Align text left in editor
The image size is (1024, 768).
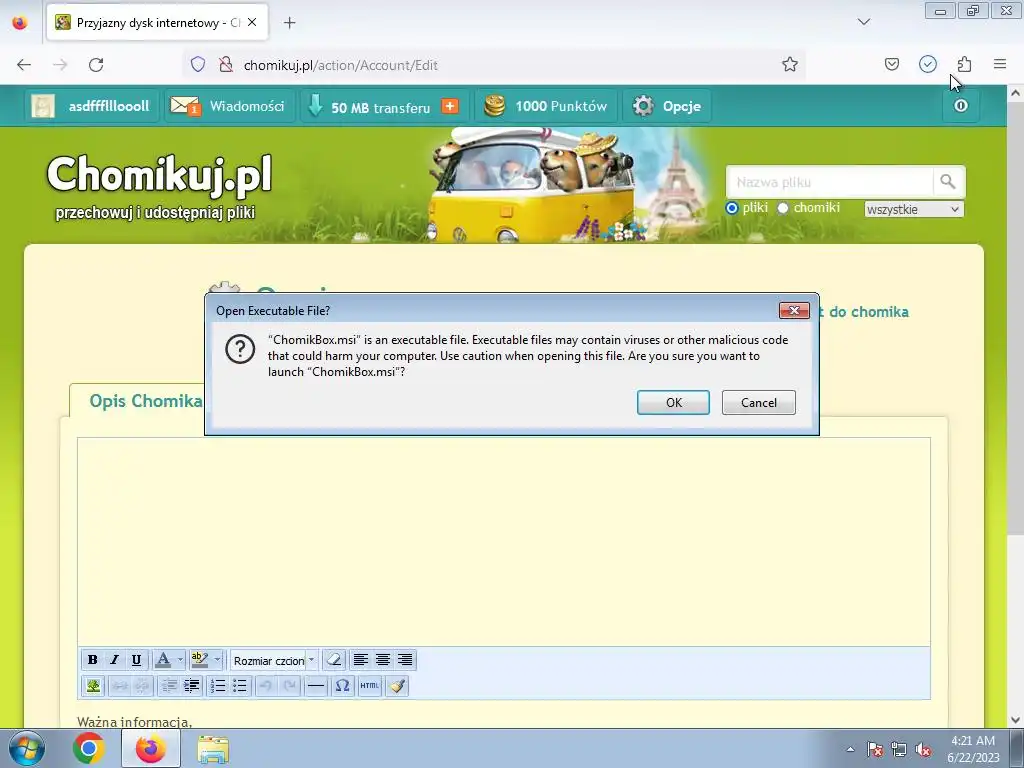360,660
